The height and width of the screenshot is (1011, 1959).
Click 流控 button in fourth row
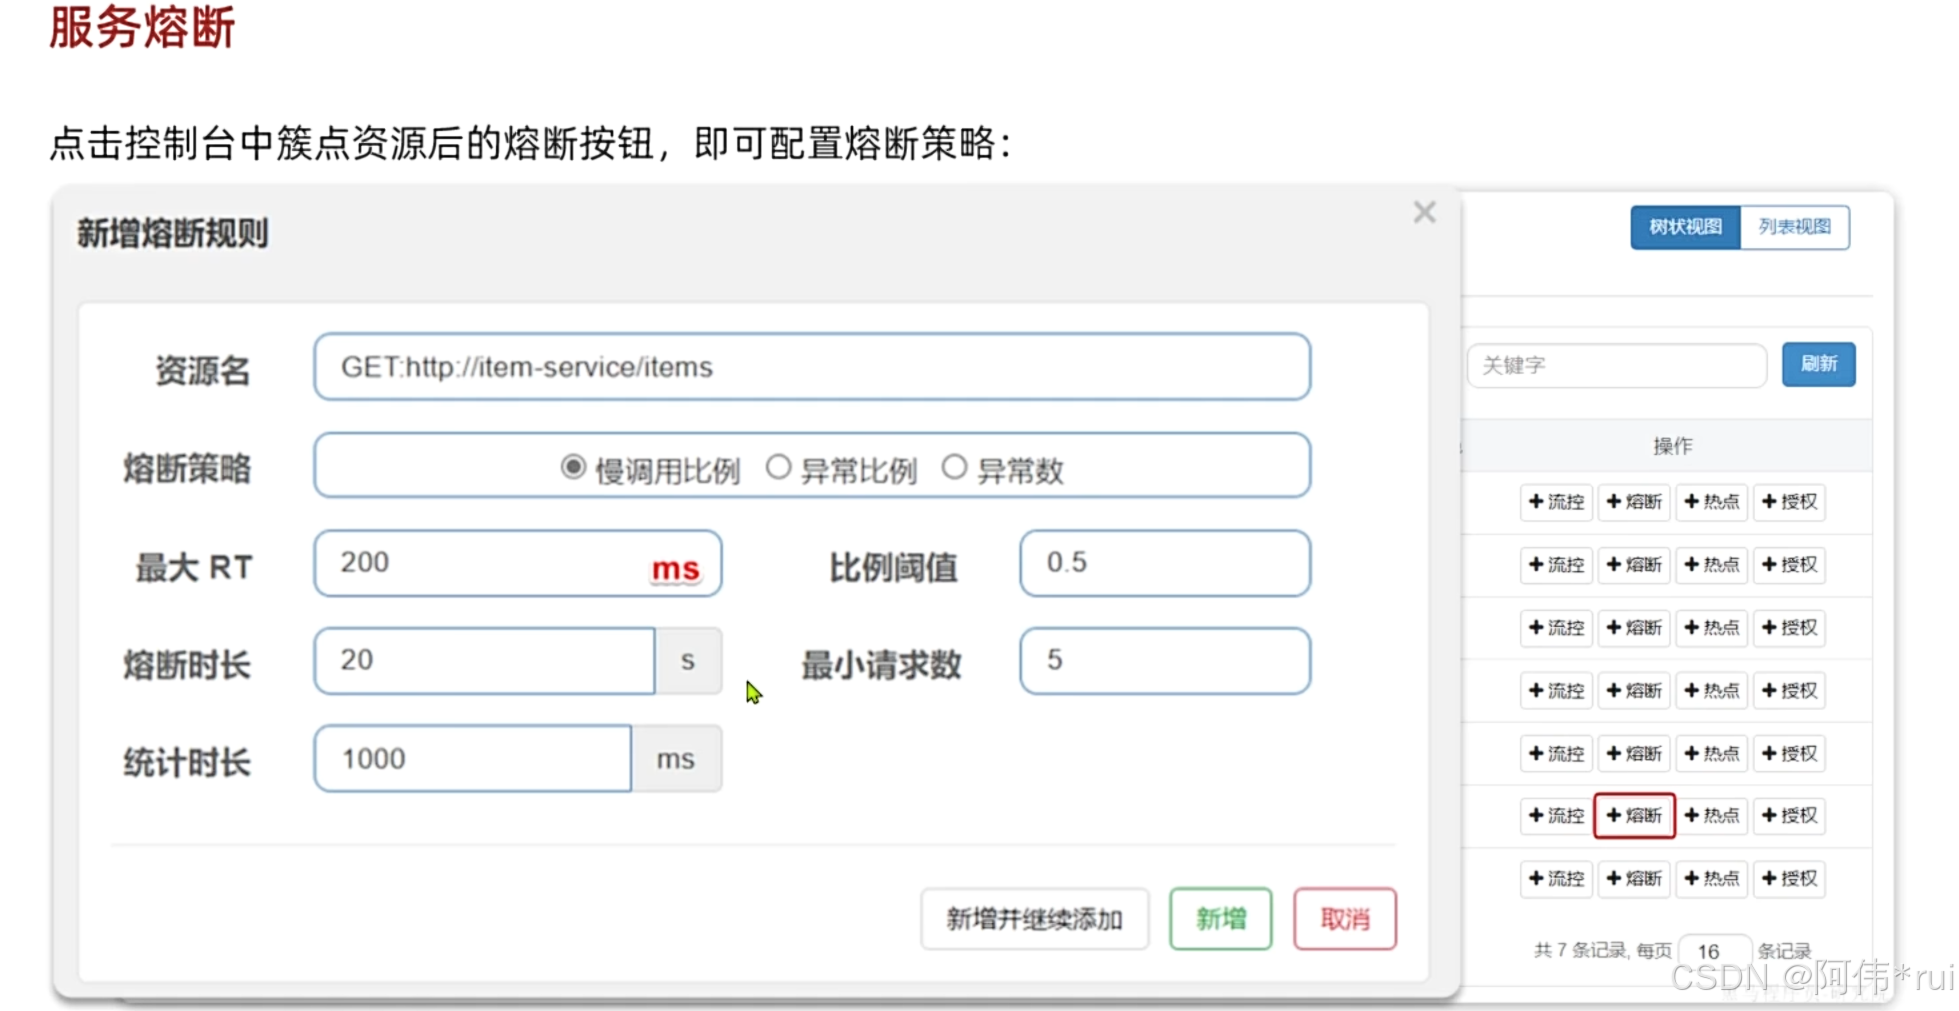pyautogui.click(x=1557, y=691)
